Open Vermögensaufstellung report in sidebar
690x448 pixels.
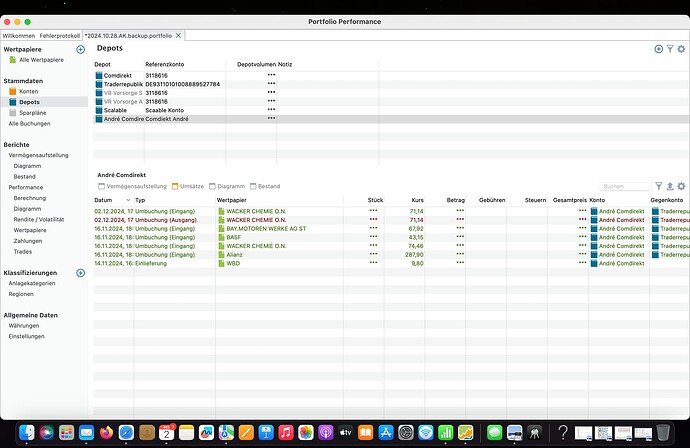tap(38, 155)
